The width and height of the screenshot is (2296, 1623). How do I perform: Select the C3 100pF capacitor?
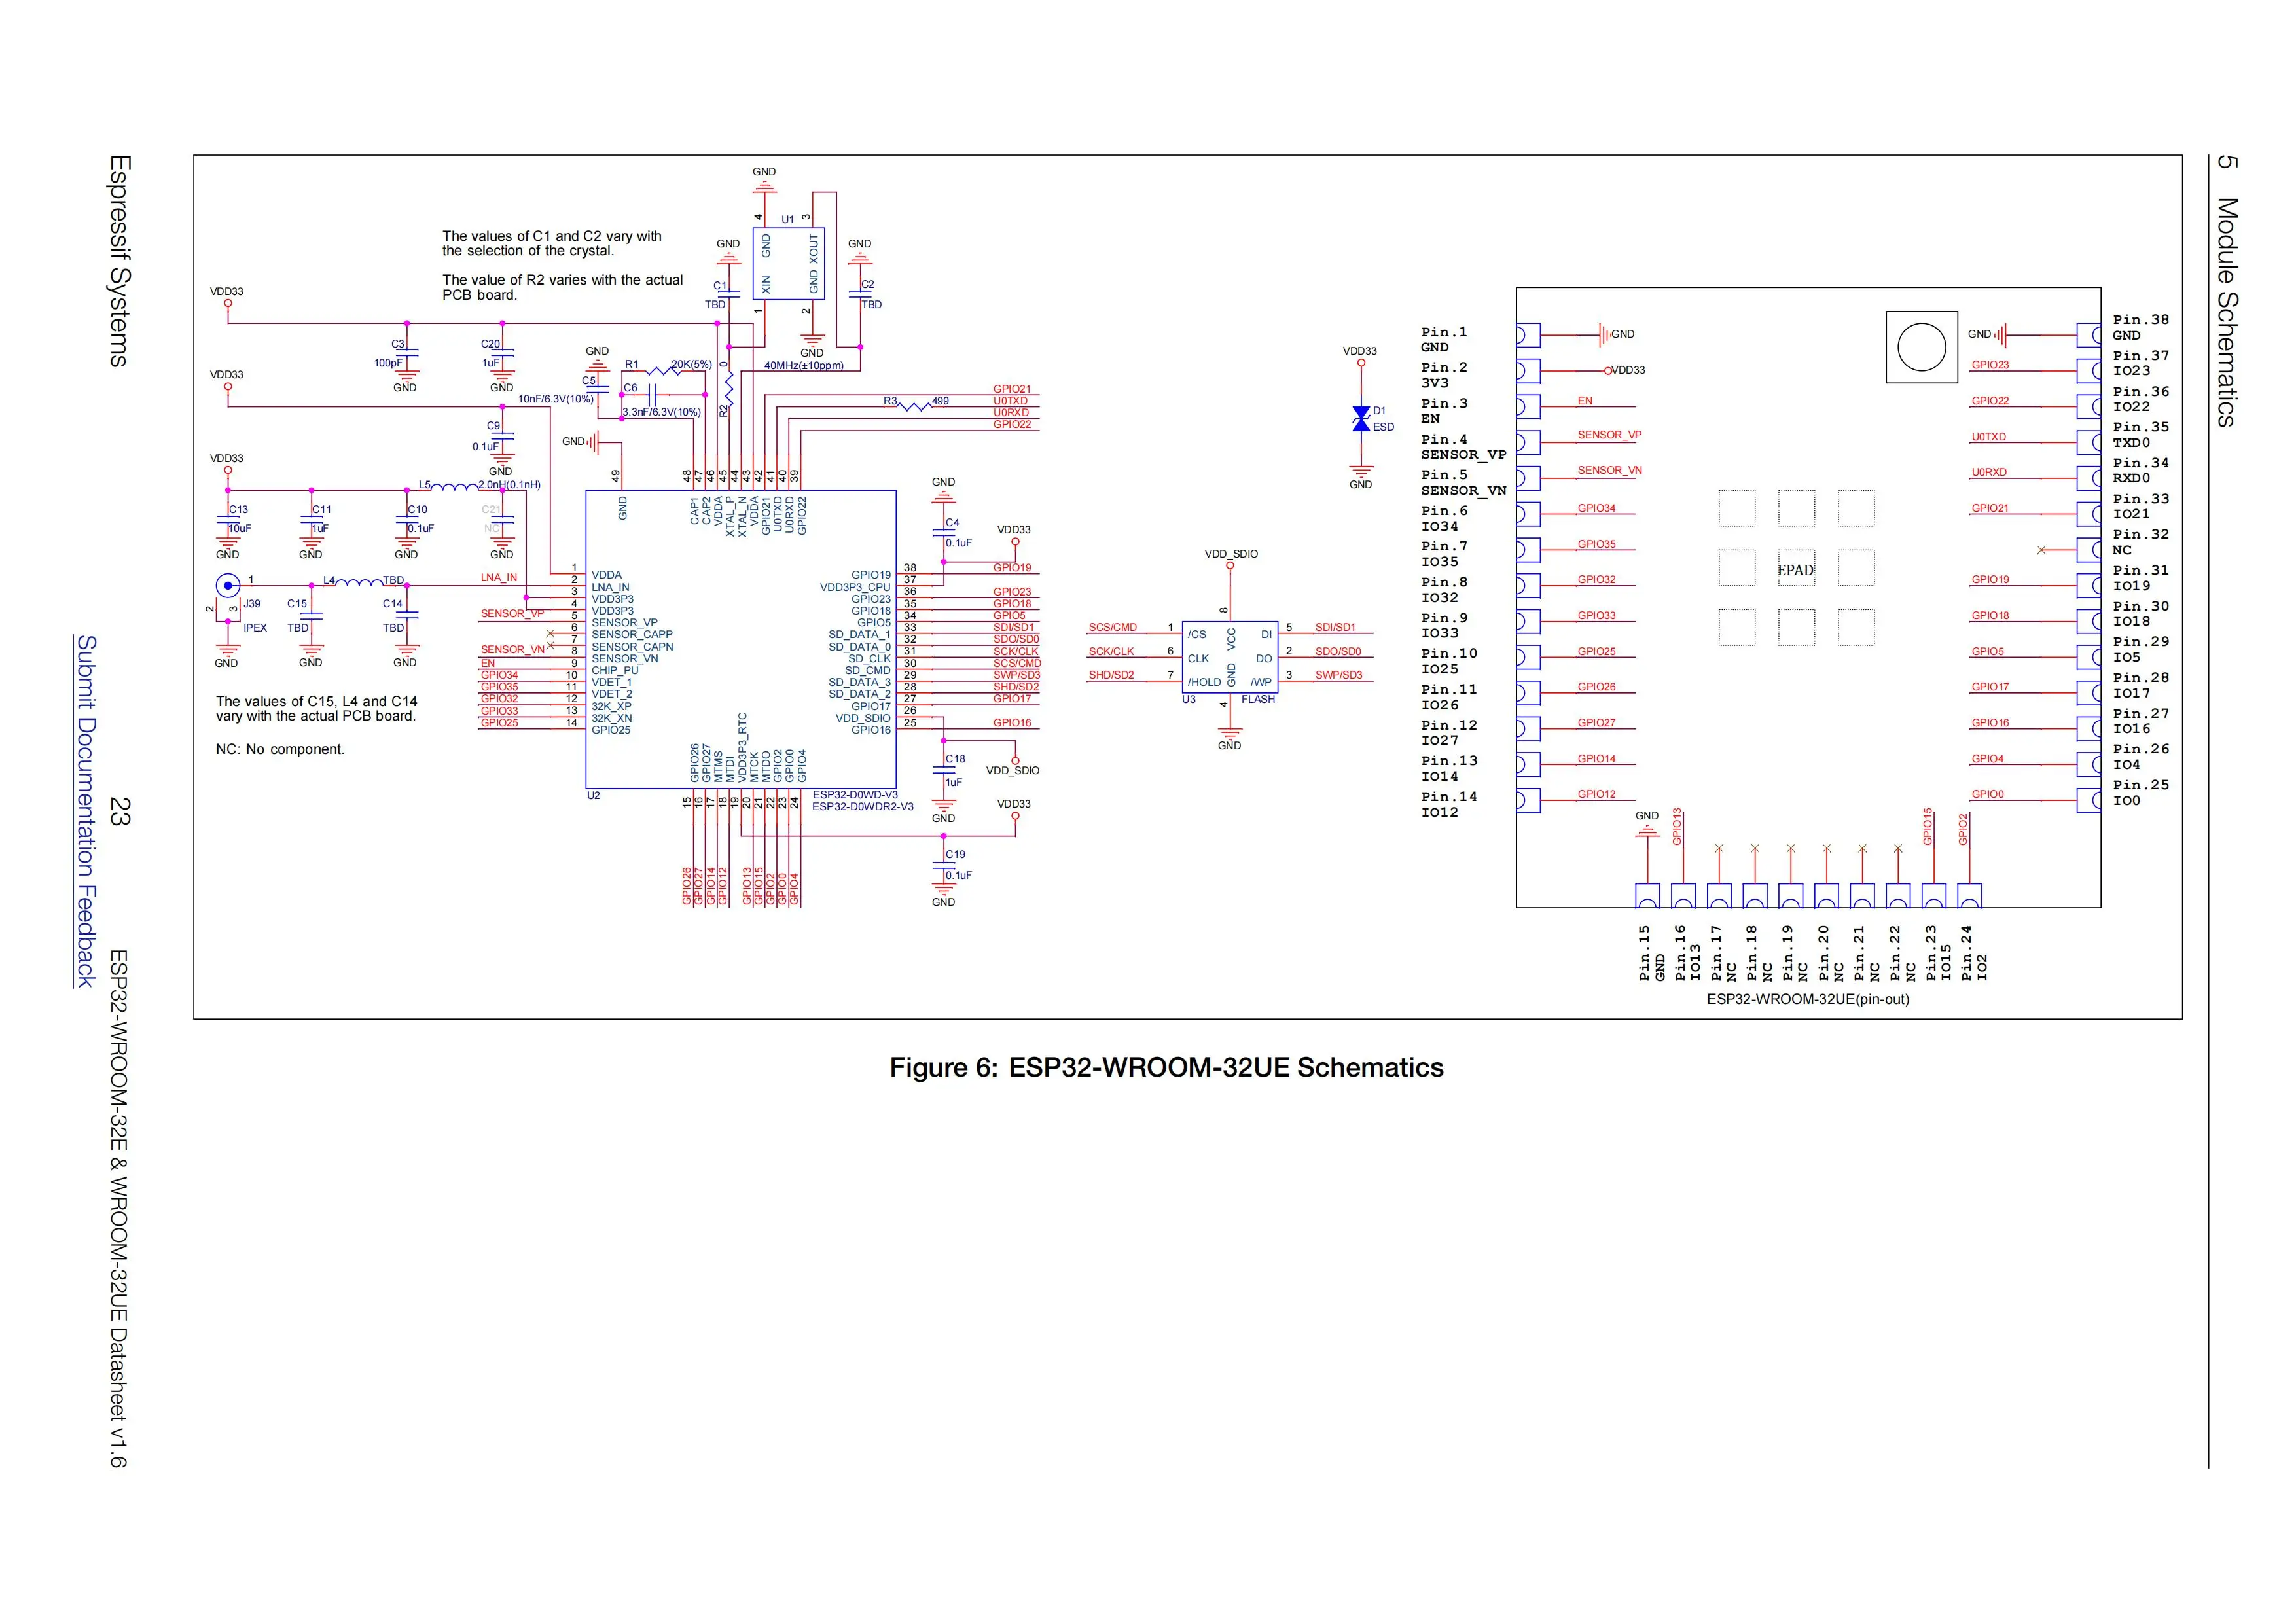[406, 353]
